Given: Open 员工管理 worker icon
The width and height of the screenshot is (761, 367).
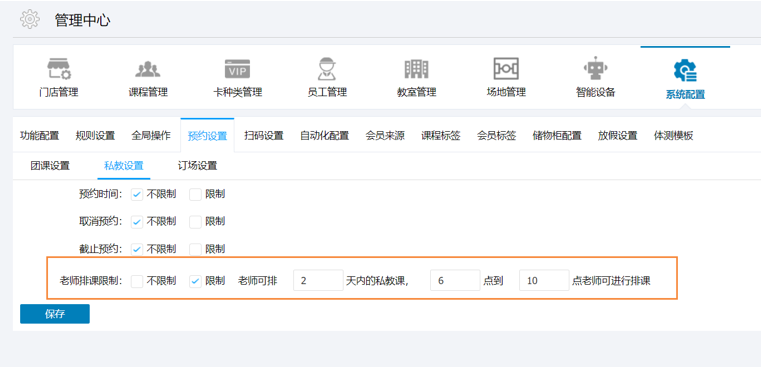Looking at the screenshot, I should coord(327,68).
